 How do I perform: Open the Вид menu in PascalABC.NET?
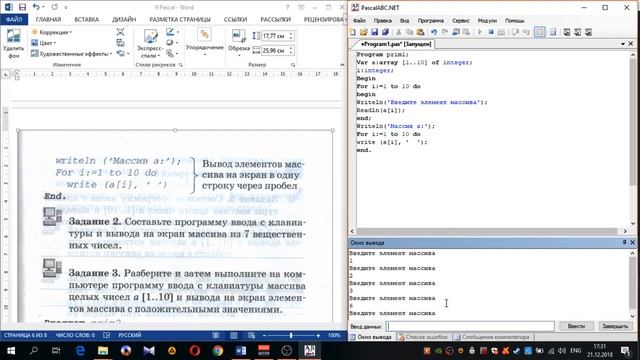coord(404,20)
